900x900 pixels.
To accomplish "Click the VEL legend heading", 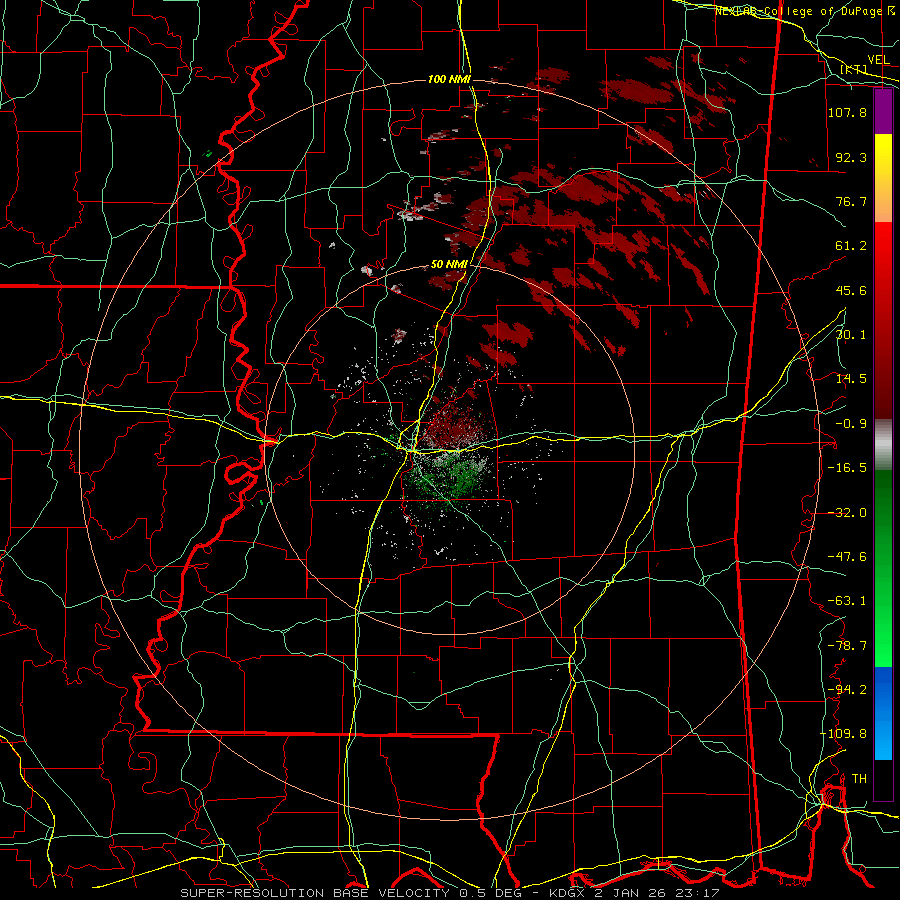I will click(x=878, y=60).
